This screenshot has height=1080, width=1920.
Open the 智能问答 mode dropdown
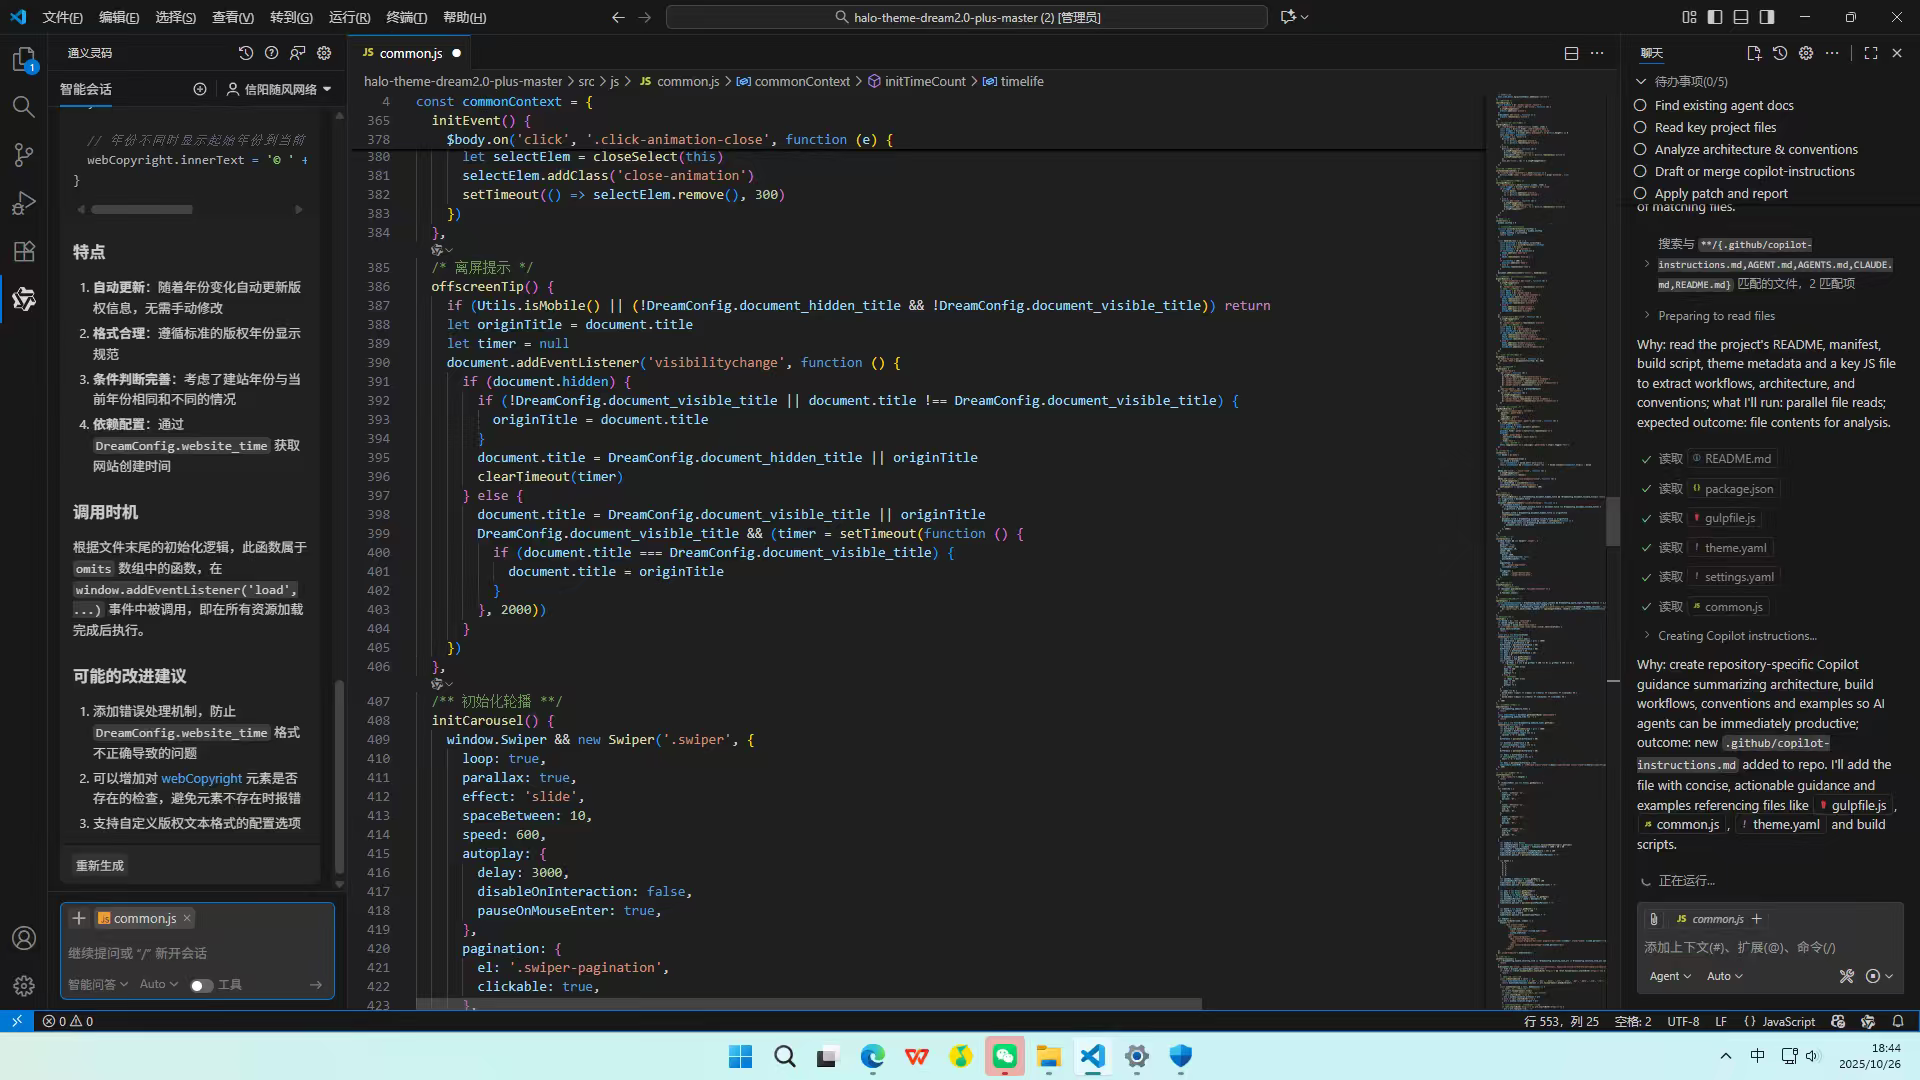tap(98, 984)
